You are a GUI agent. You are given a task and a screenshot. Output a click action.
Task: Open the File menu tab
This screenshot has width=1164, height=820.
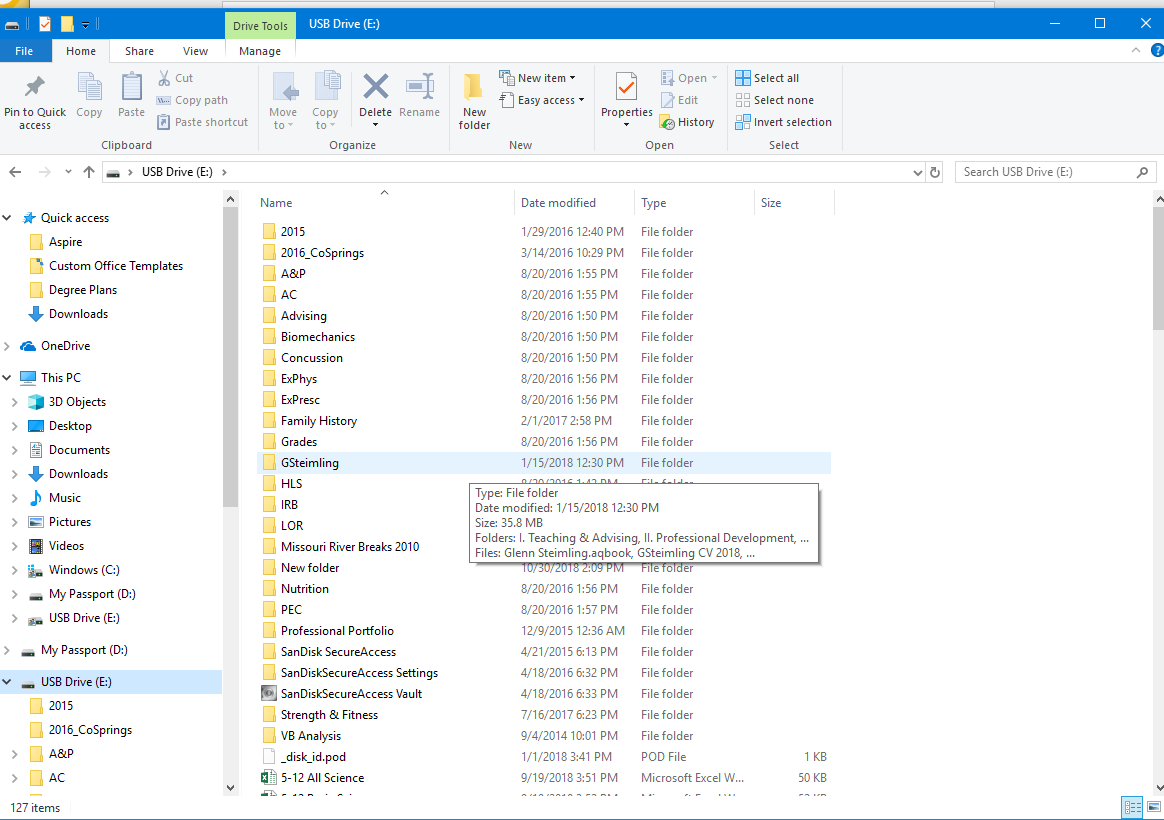point(24,51)
